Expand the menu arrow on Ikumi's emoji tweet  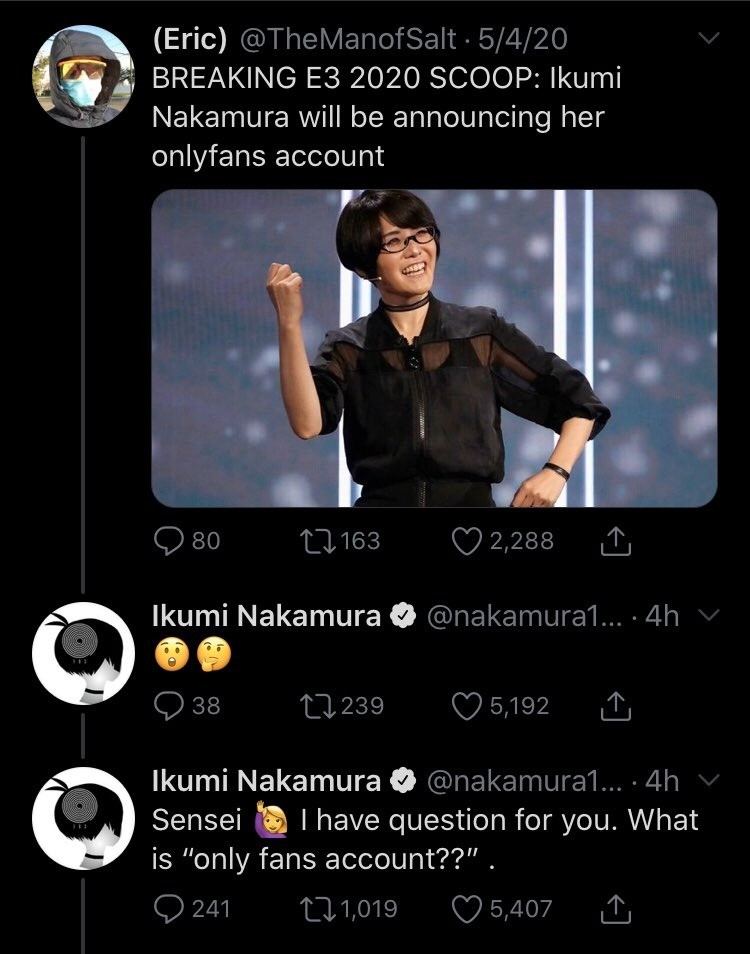[x=708, y=616]
